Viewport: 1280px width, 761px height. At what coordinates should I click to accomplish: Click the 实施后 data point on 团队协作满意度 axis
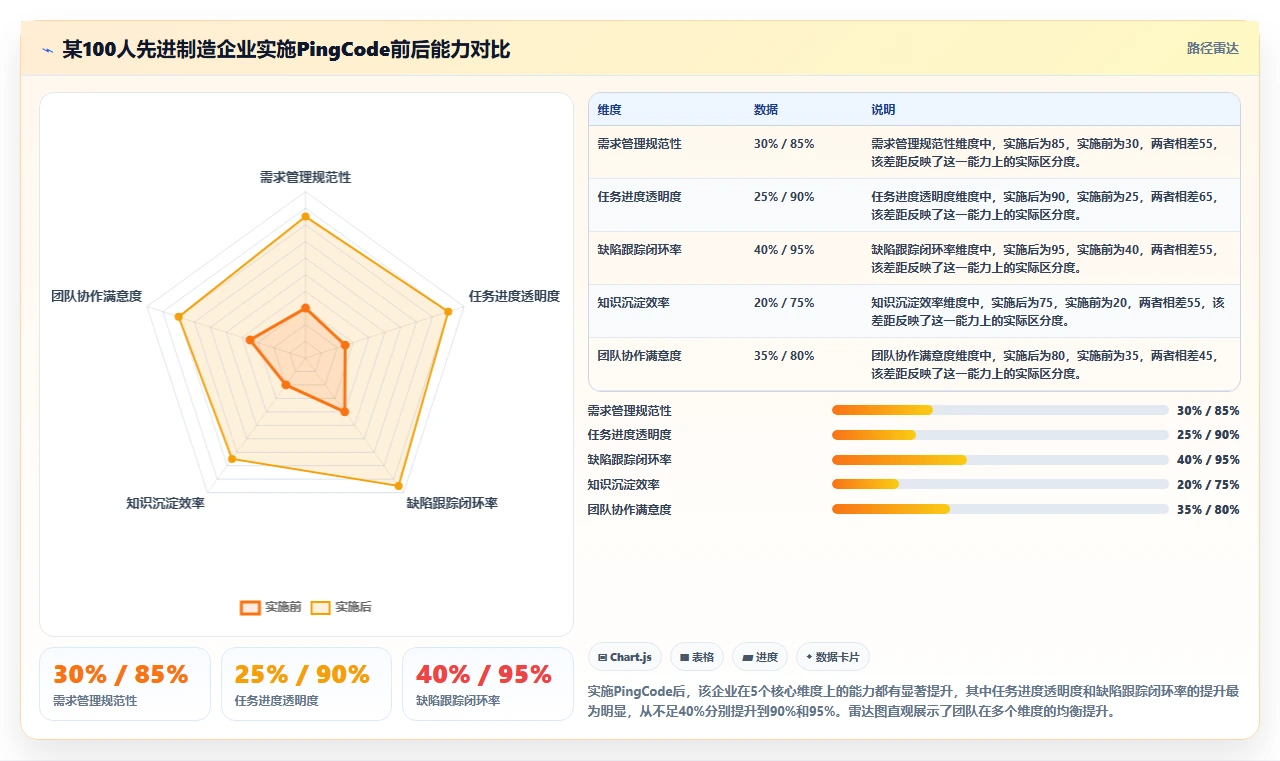179,317
